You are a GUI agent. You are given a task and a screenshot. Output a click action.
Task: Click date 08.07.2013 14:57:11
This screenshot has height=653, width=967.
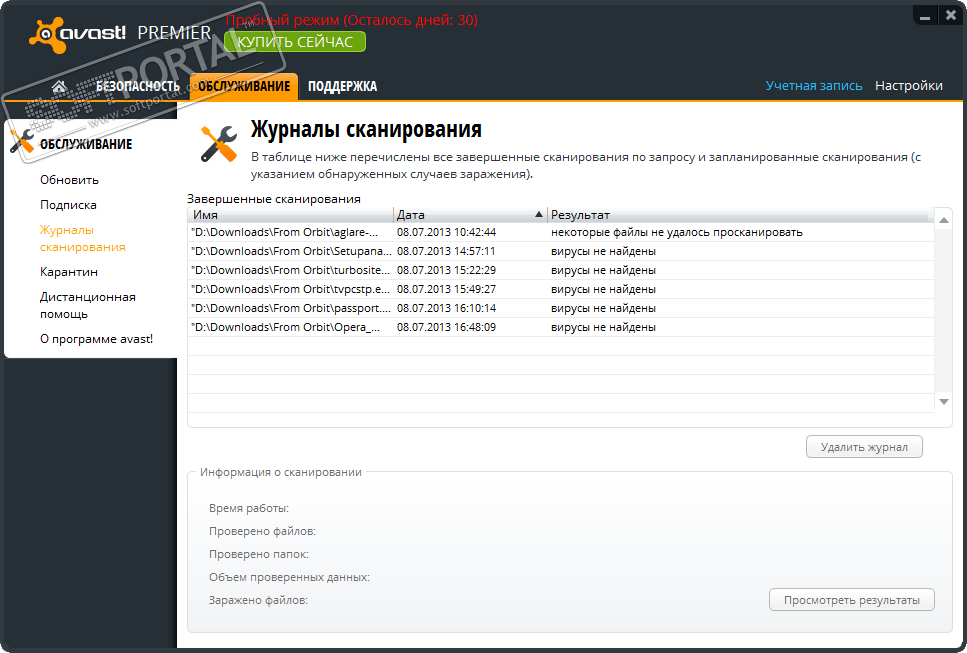[446, 252]
